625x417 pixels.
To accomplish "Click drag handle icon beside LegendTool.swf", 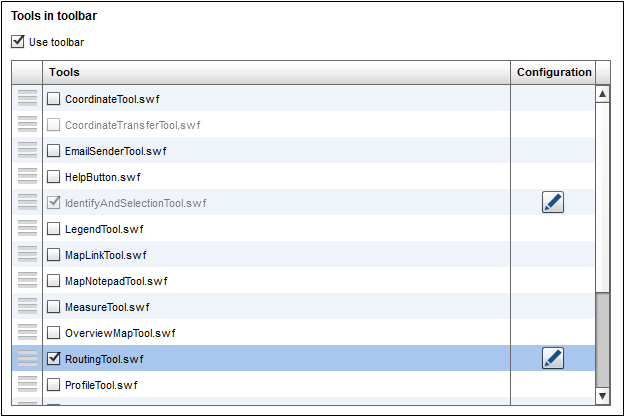I will 28,228.
